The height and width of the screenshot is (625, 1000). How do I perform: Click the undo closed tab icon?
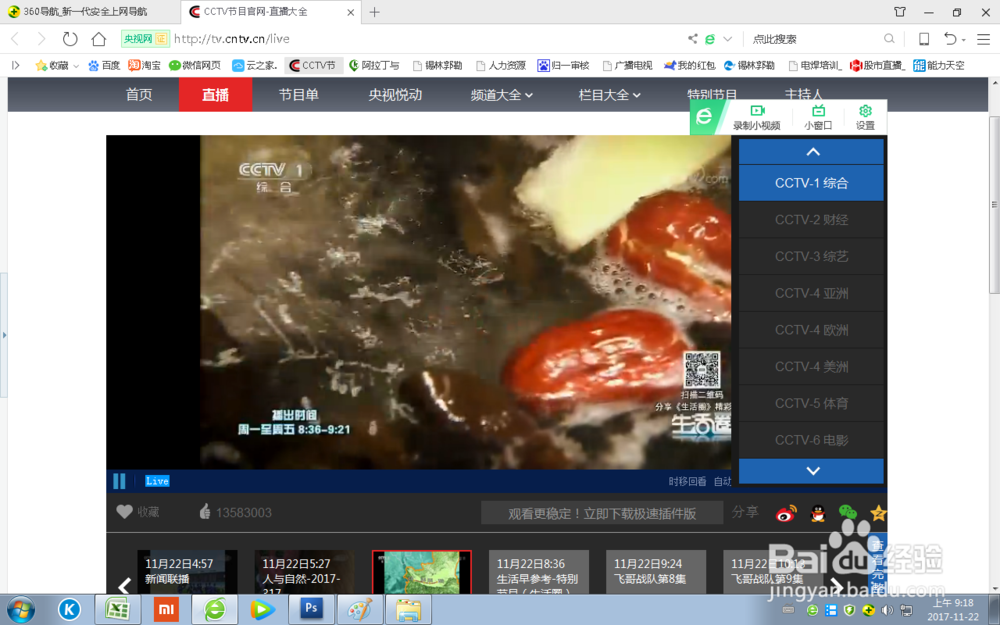coord(950,39)
